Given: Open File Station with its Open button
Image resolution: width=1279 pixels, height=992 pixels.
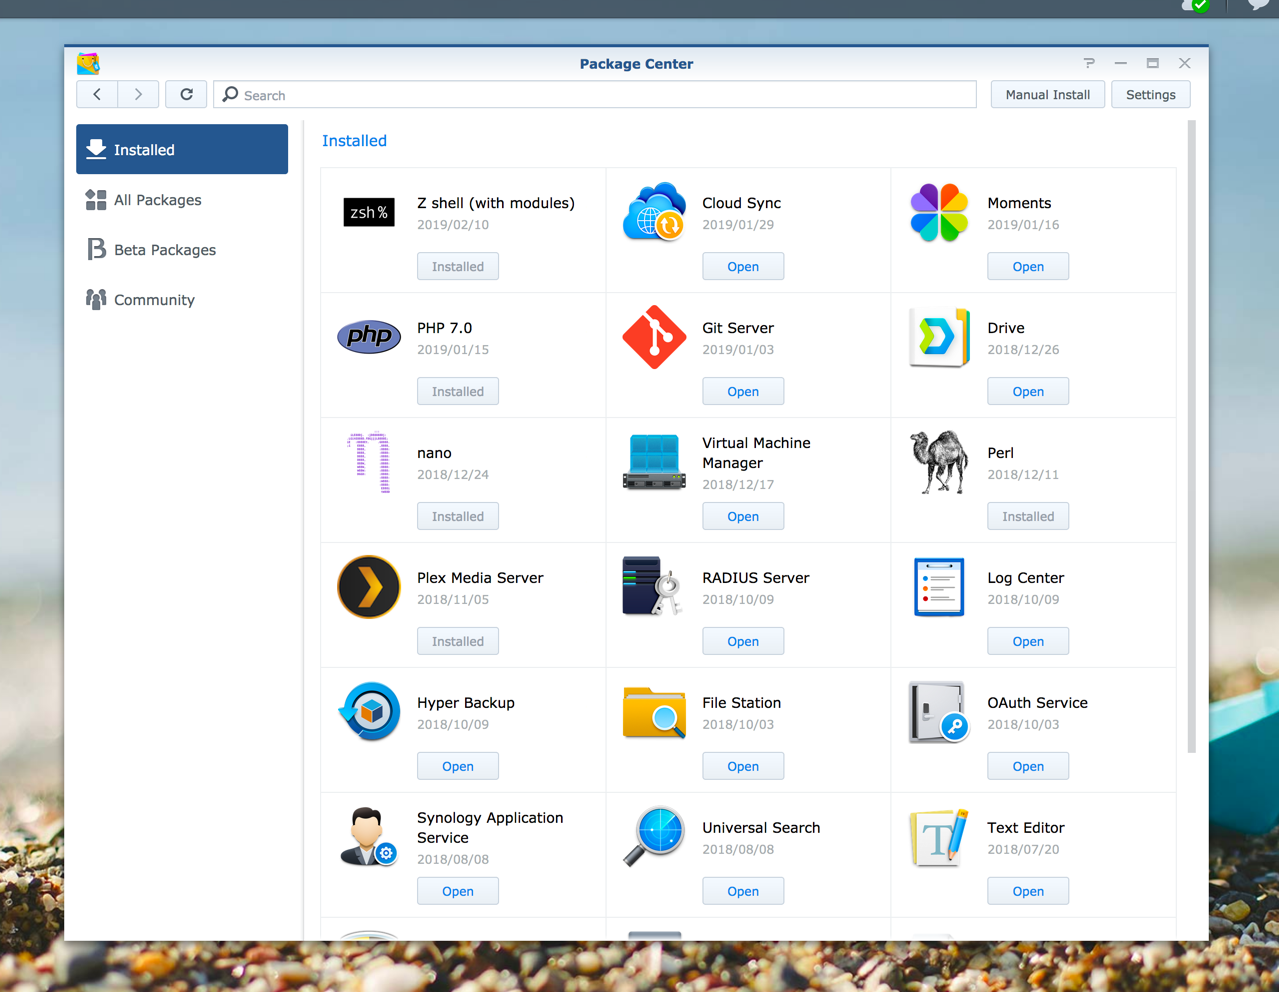Looking at the screenshot, I should pos(742,765).
